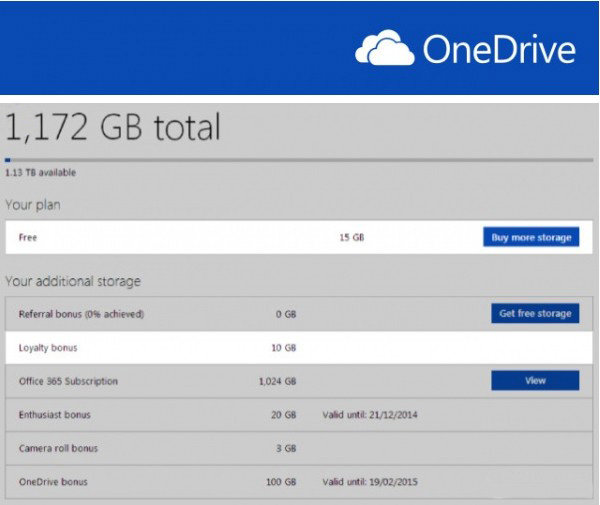Screen dimensions: 600x505
Task: Click the "15 GB" free plan value
Action: coord(352,237)
